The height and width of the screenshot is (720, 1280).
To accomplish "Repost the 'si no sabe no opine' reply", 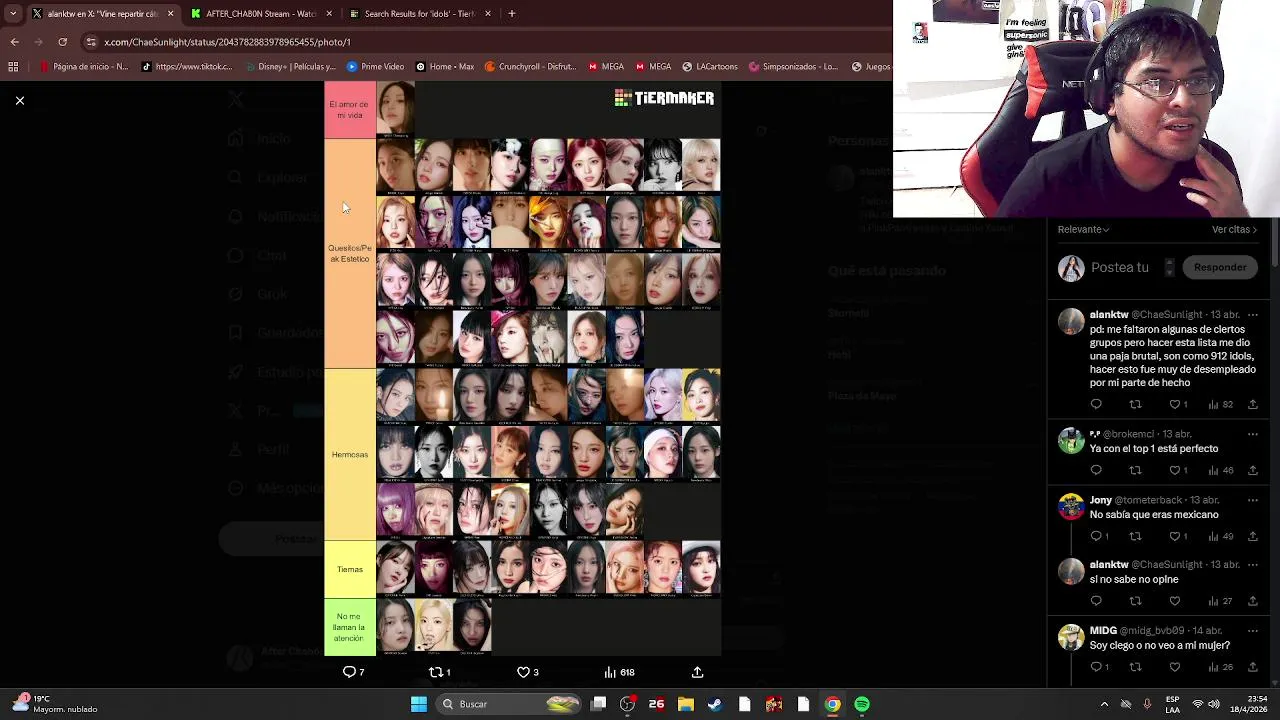I will pos(1135,601).
